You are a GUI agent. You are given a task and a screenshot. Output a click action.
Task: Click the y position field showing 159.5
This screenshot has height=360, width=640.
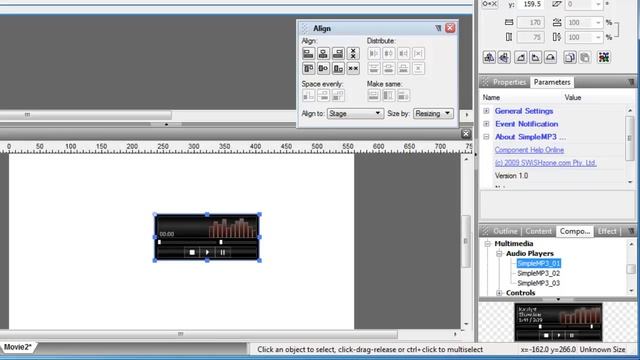[531, 4]
